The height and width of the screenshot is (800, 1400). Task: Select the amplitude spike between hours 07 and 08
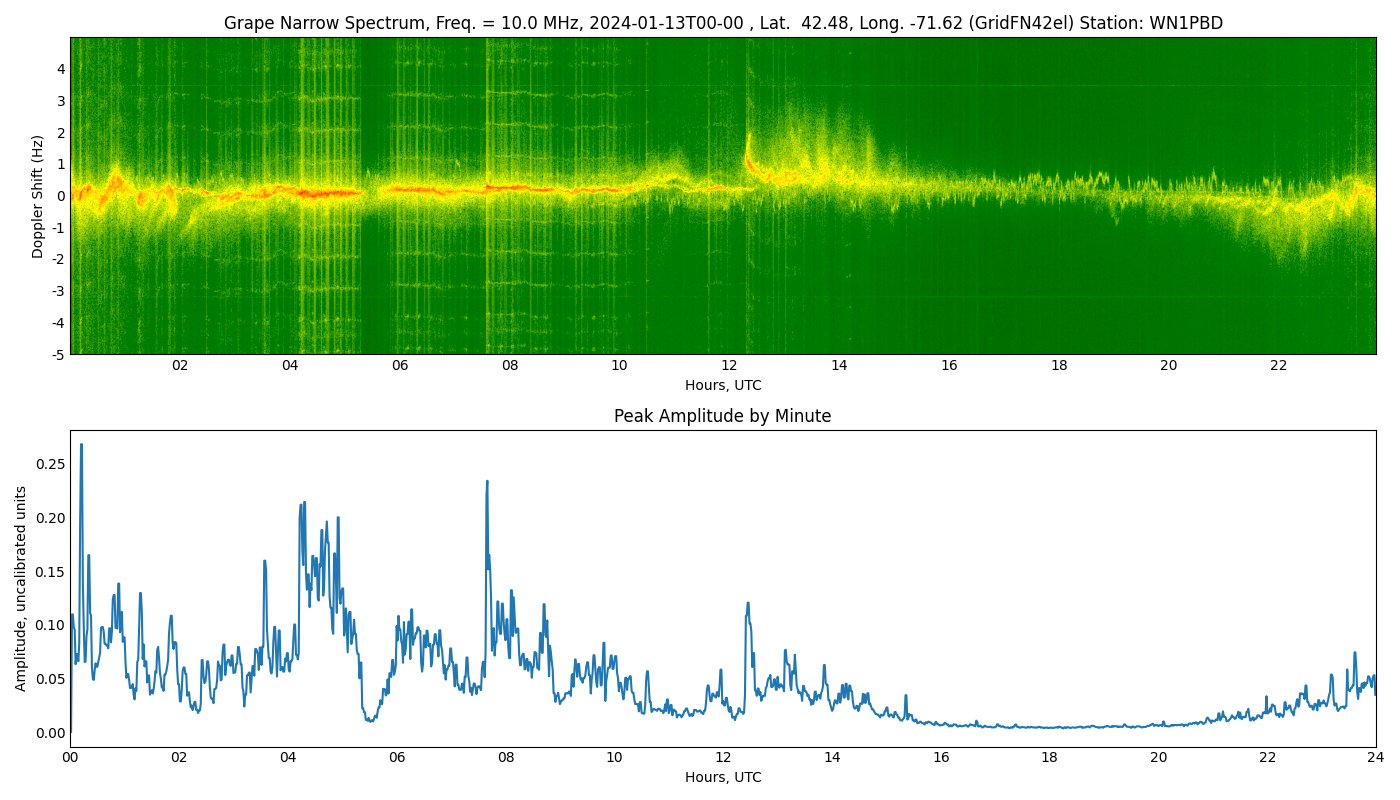pos(487,482)
